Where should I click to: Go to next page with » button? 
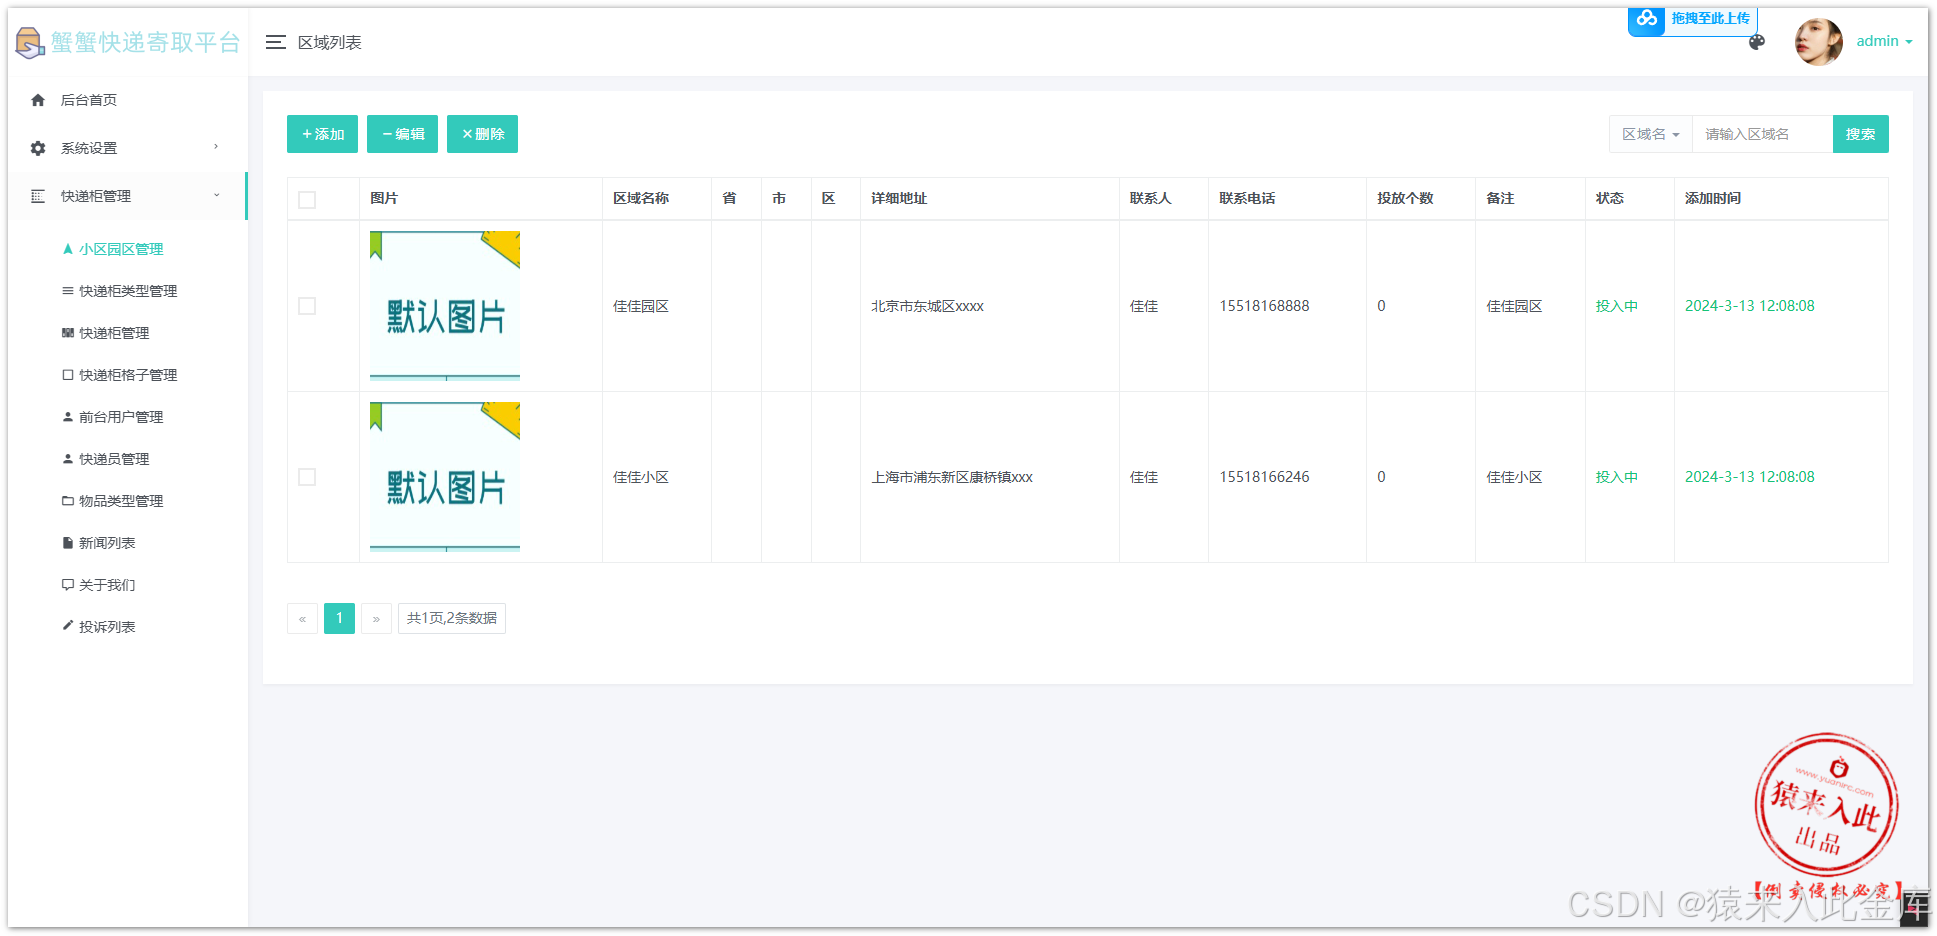(376, 619)
